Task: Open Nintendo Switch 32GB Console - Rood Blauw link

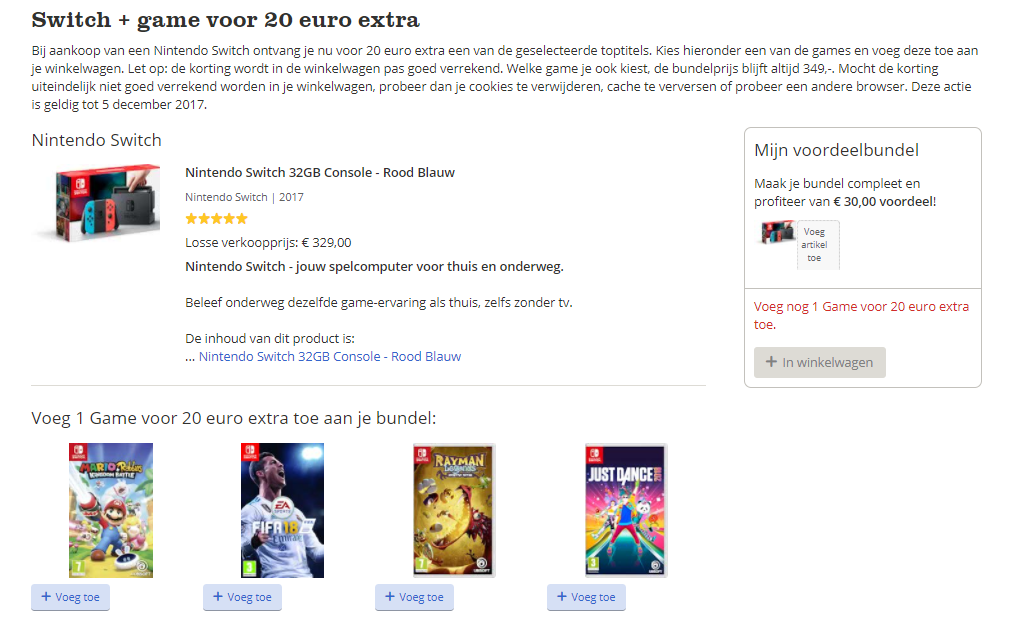Action: pos(329,357)
